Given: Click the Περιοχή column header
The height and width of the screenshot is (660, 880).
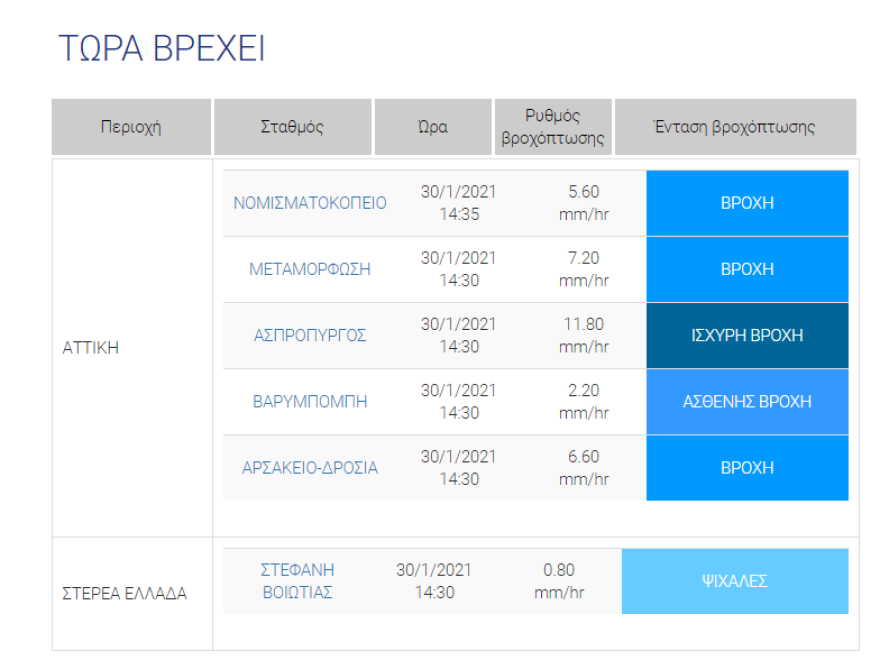Looking at the screenshot, I should pyautogui.click(x=131, y=127).
